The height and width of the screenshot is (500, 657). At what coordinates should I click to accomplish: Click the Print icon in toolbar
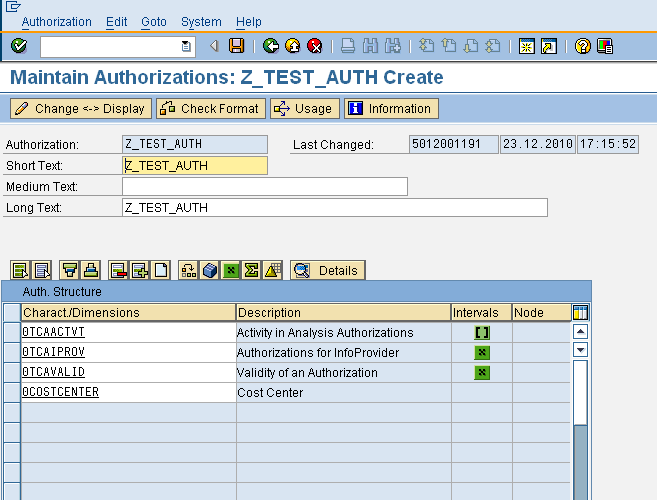(348, 46)
